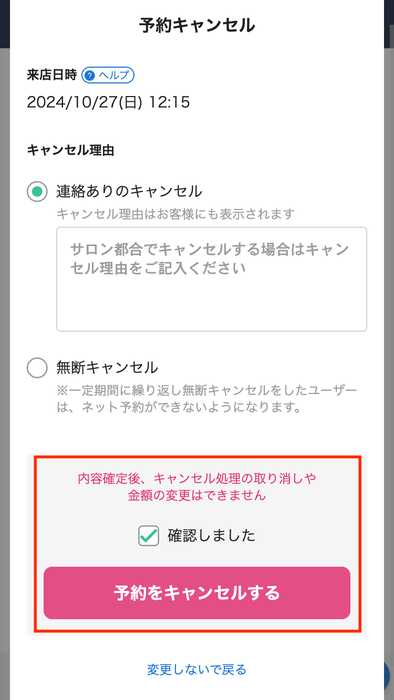Image resolution: width=394 pixels, height=700 pixels.
Task: Click the blue question mark help icon
Action: pyautogui.click(x=90, y=75)
